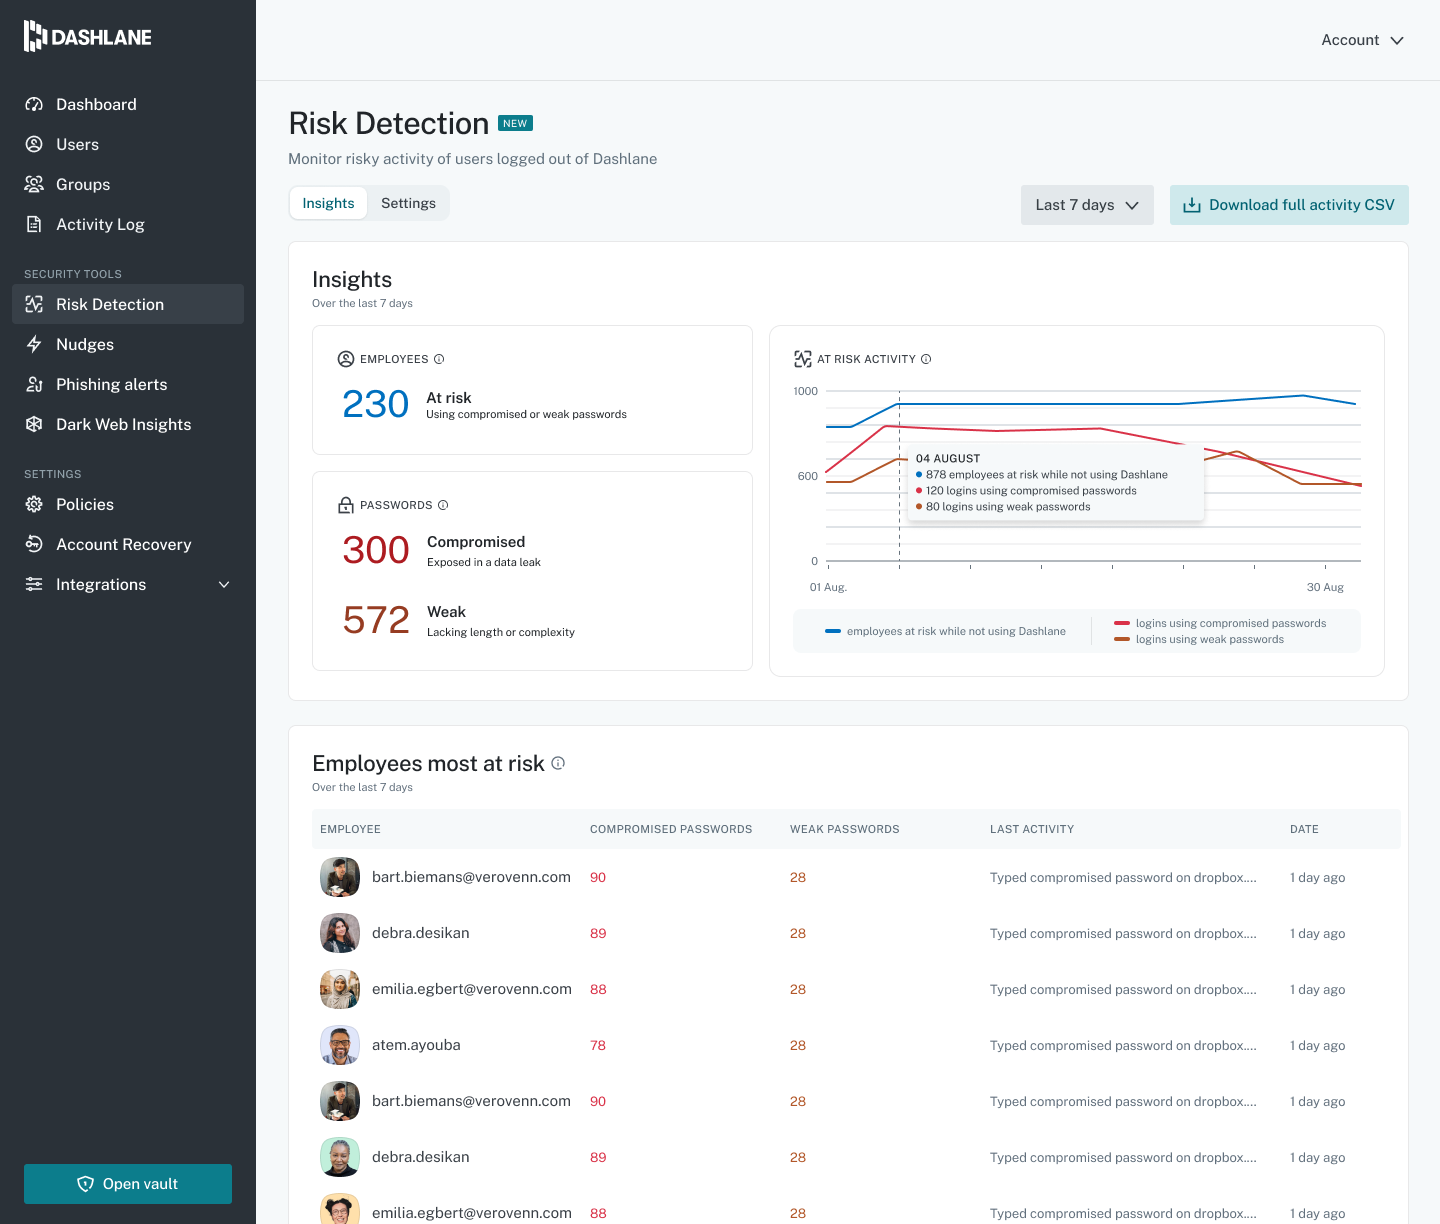The image size is (1440, 1224).
Task: Click the blue employees at risk legend swatch
Action: [832, 631]
